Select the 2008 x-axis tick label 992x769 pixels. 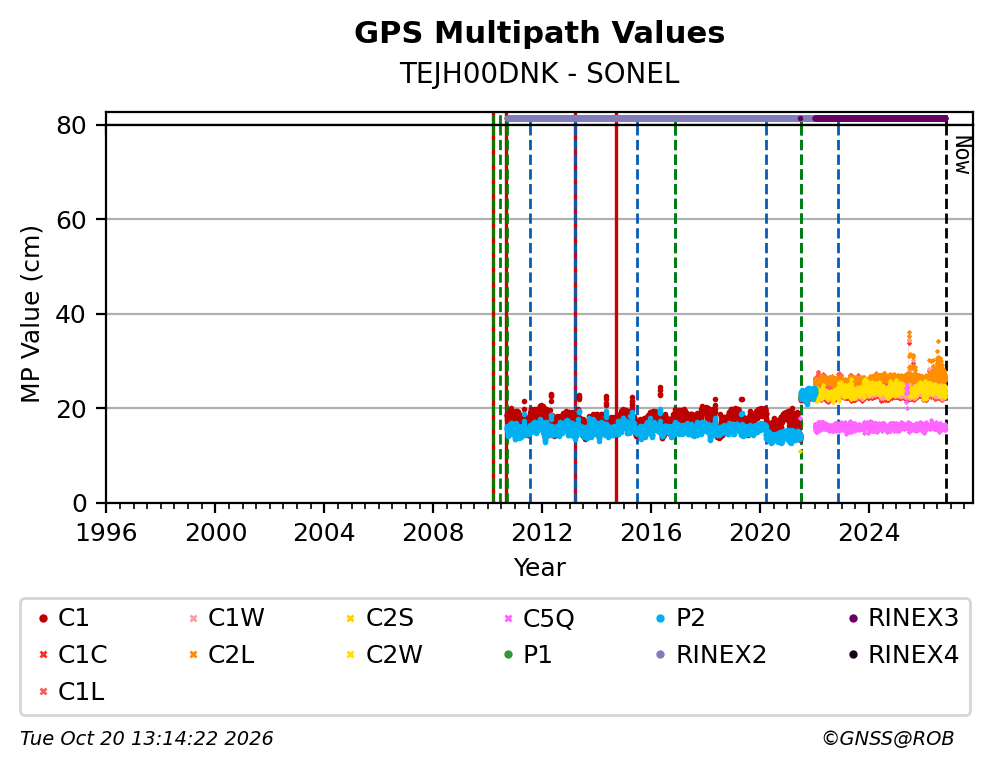[433, 533]
